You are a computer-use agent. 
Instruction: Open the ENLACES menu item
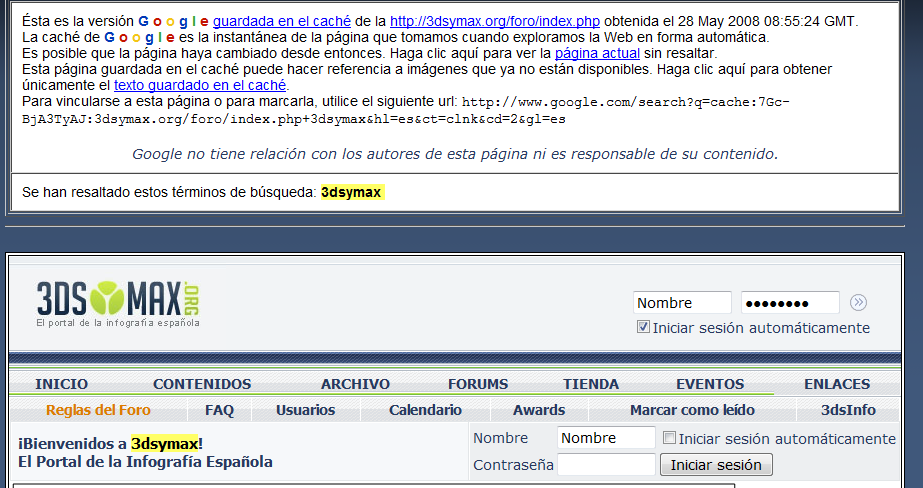point(837,384)
